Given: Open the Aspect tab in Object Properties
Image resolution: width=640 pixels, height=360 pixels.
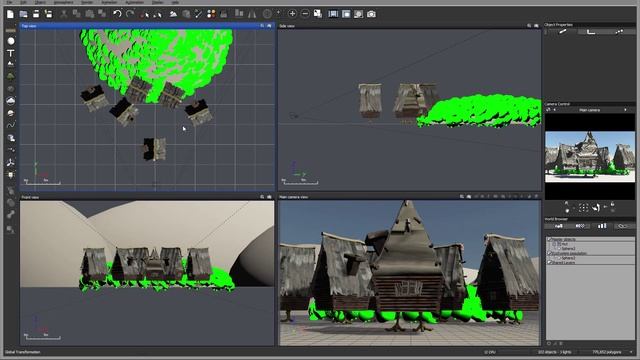Looking at the screenshot, I should [x=562, y=31].
